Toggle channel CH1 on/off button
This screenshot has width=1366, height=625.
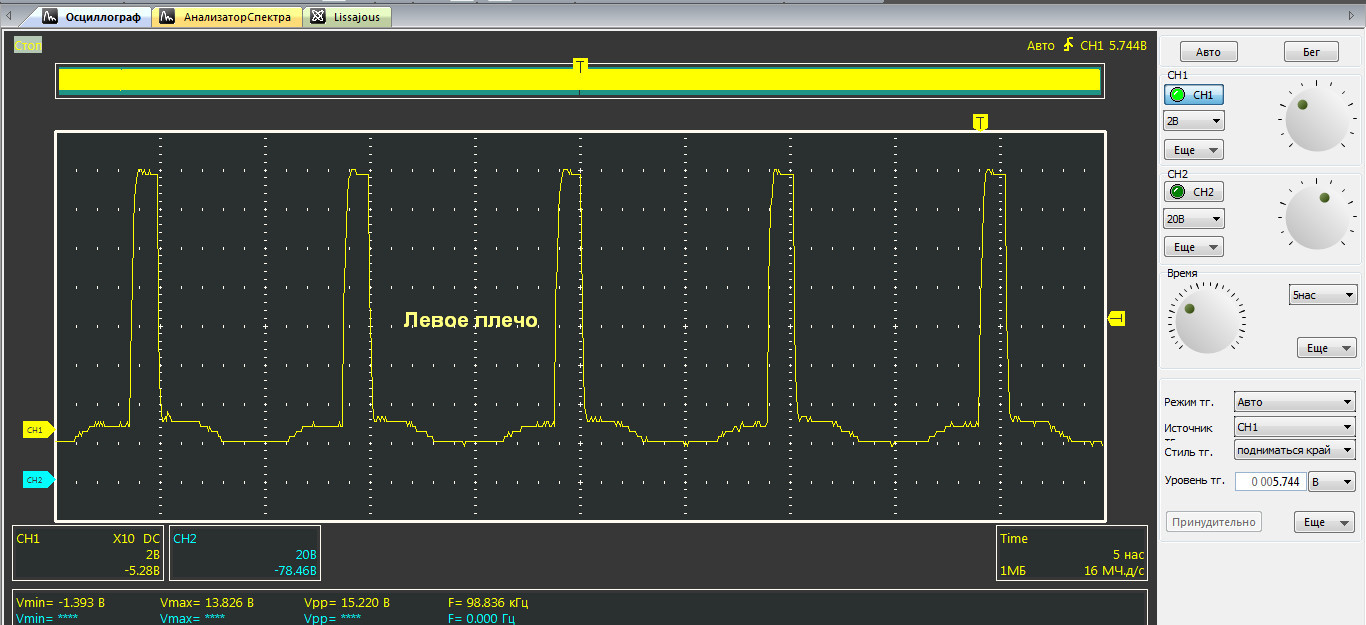tap(1193, 95)
